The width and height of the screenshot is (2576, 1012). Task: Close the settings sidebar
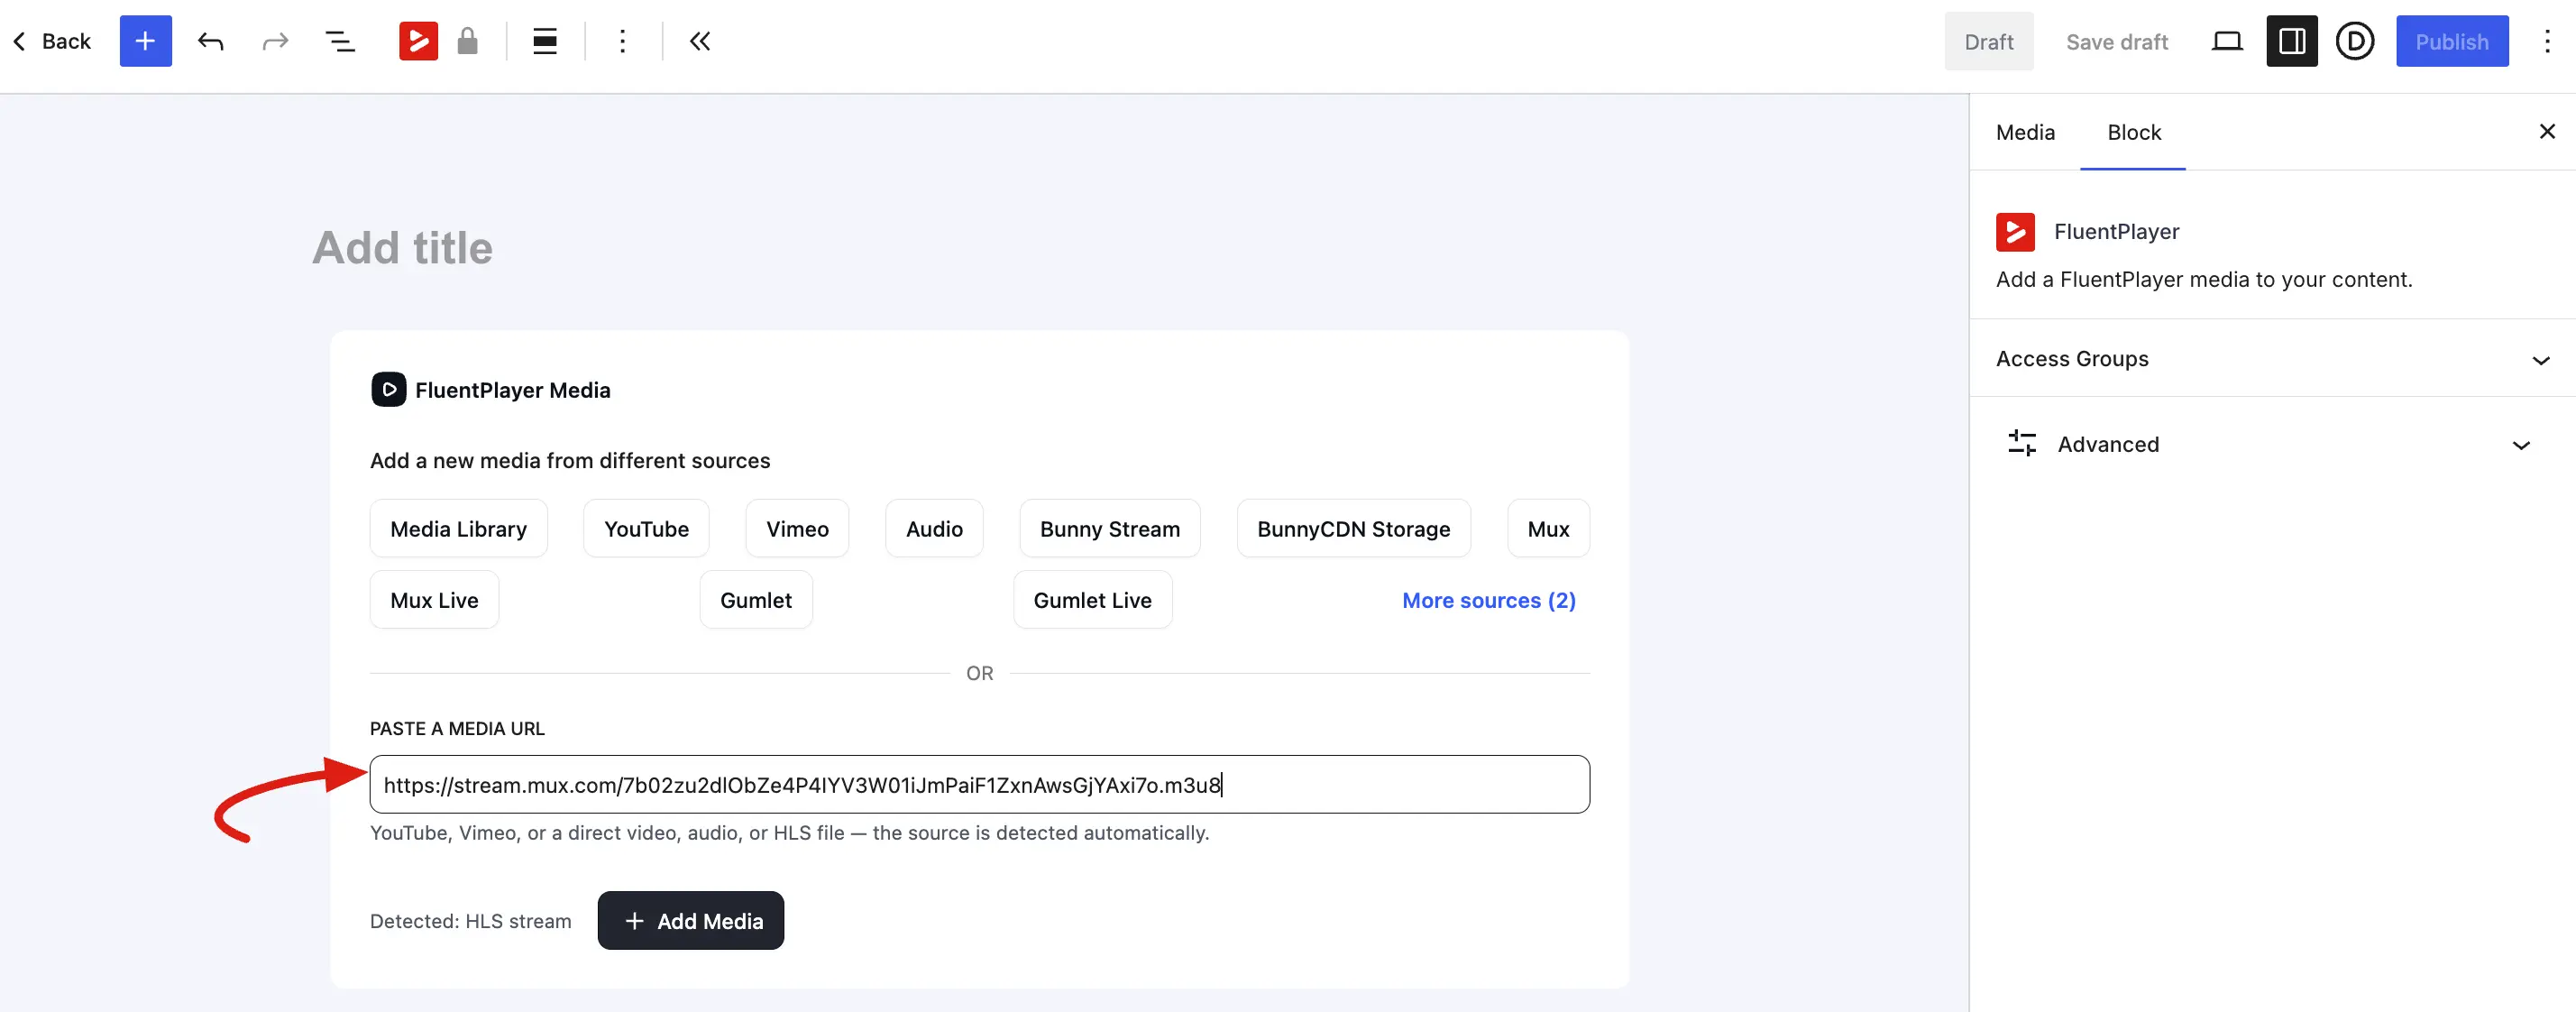click(2546, 131)
